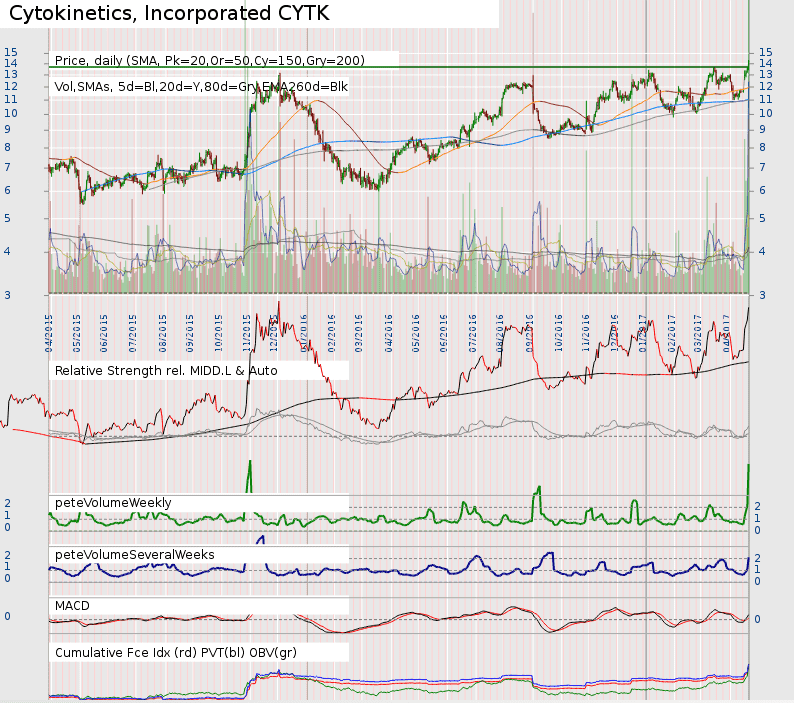Viewport: 794px width, 703px height.
Task: Click the 07/2016 date label
Action: click(473, 333)
